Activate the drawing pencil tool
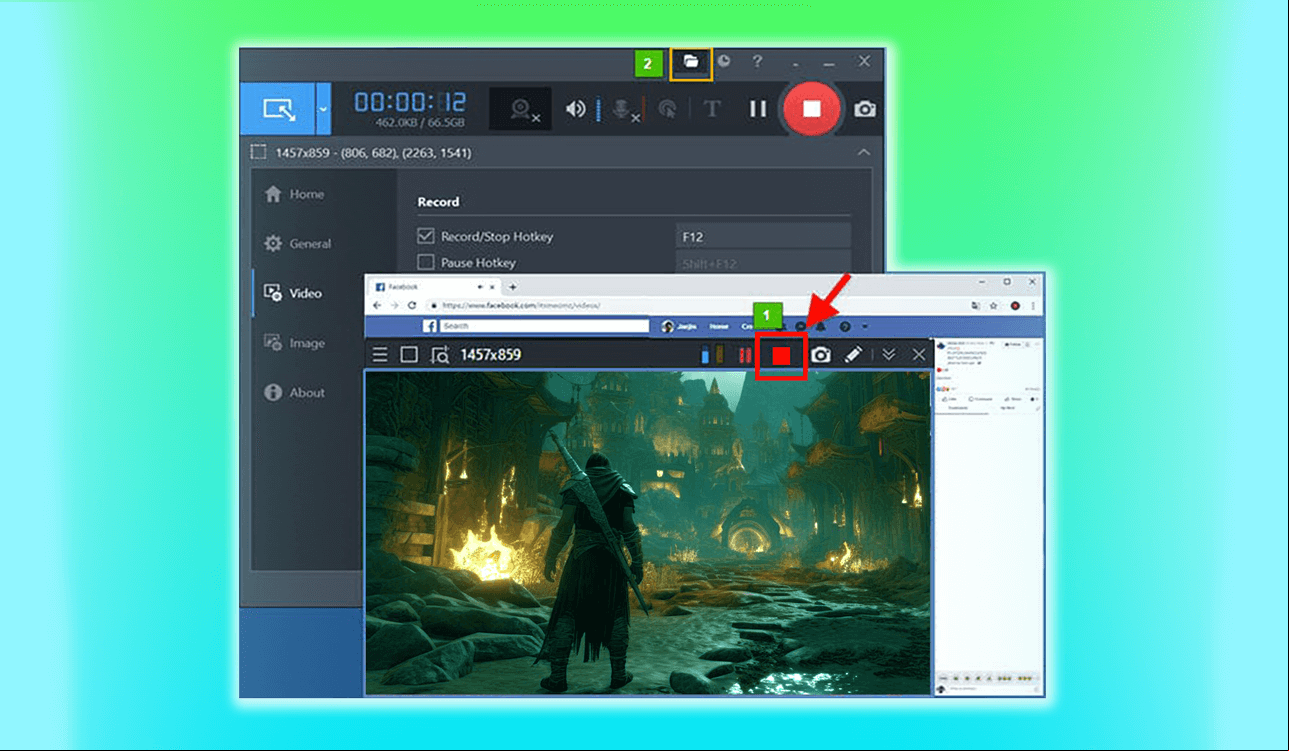This screenshot has height=751, width=1289. pos(853,354)
